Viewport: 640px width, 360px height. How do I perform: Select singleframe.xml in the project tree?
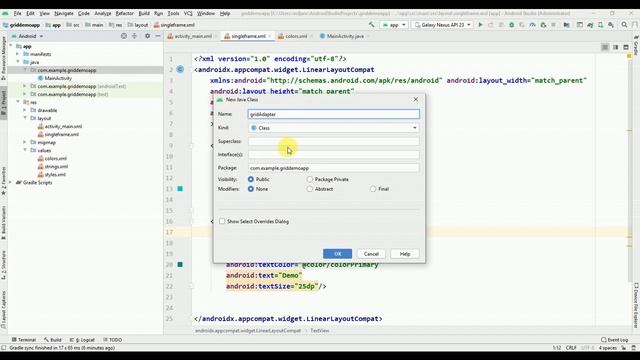pos(62,134)
